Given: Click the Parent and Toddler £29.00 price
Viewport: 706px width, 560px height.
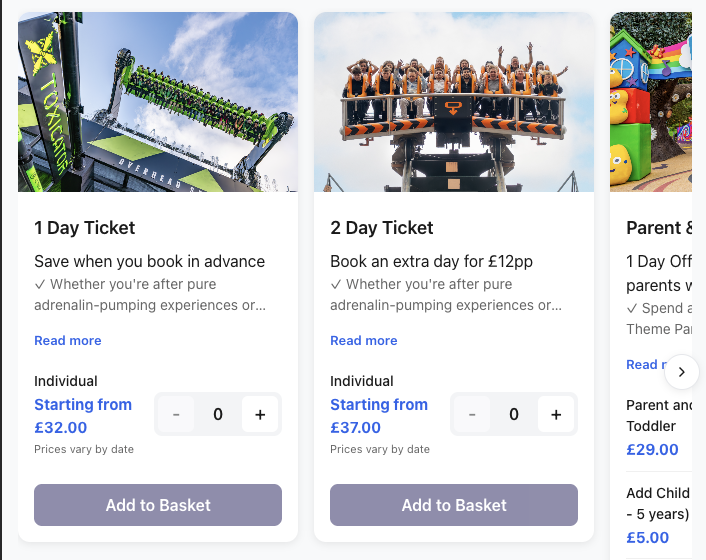Looking at the screenshot, I should (x=653, y=450).
